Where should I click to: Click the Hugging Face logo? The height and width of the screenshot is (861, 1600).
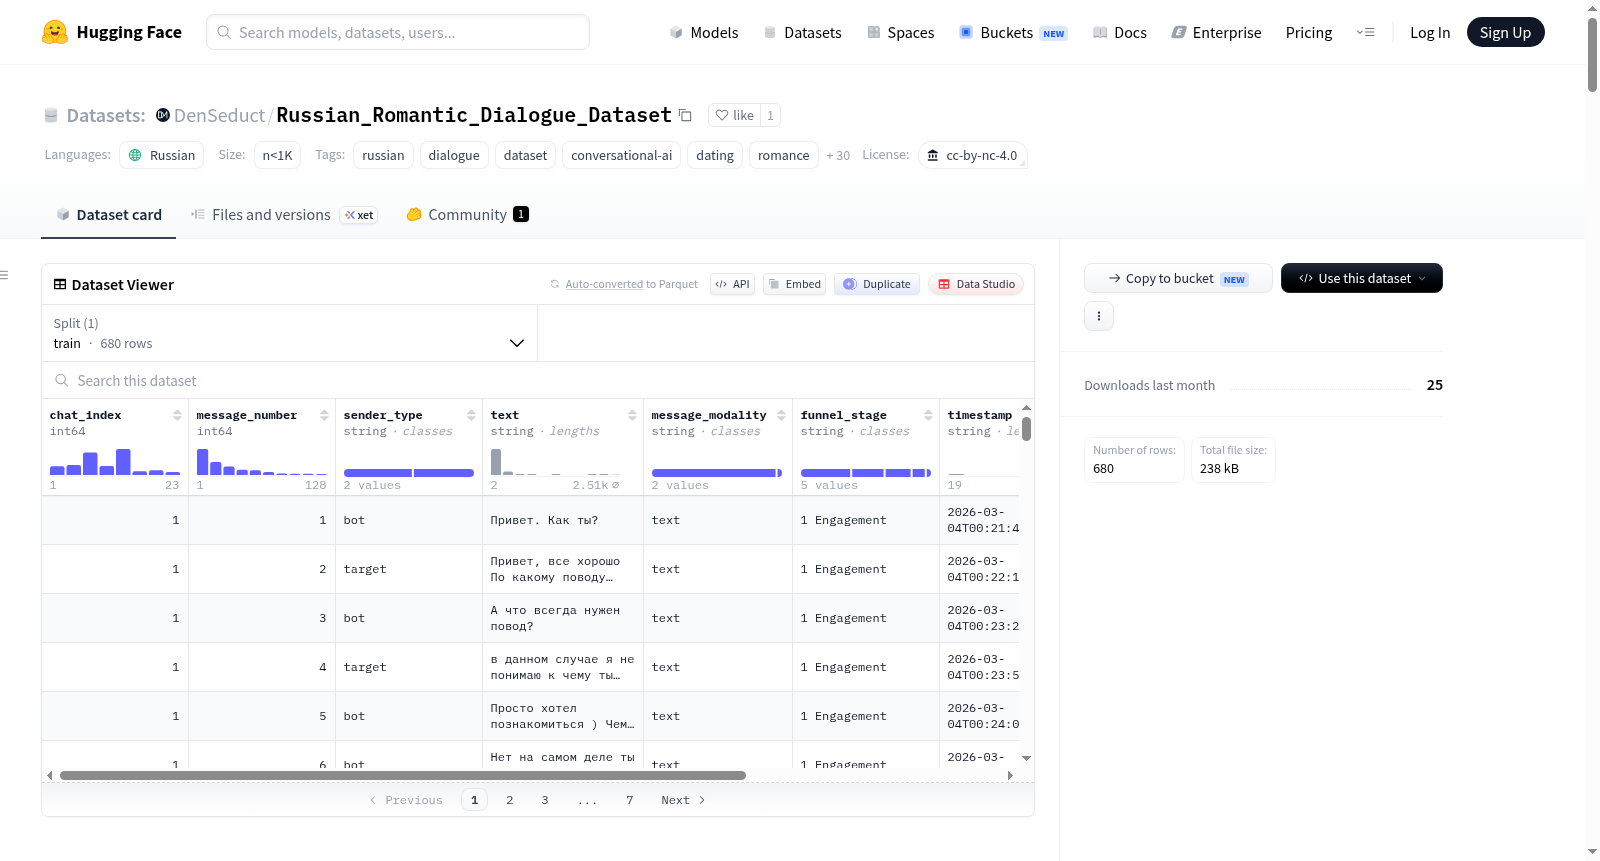pos(111,32)
